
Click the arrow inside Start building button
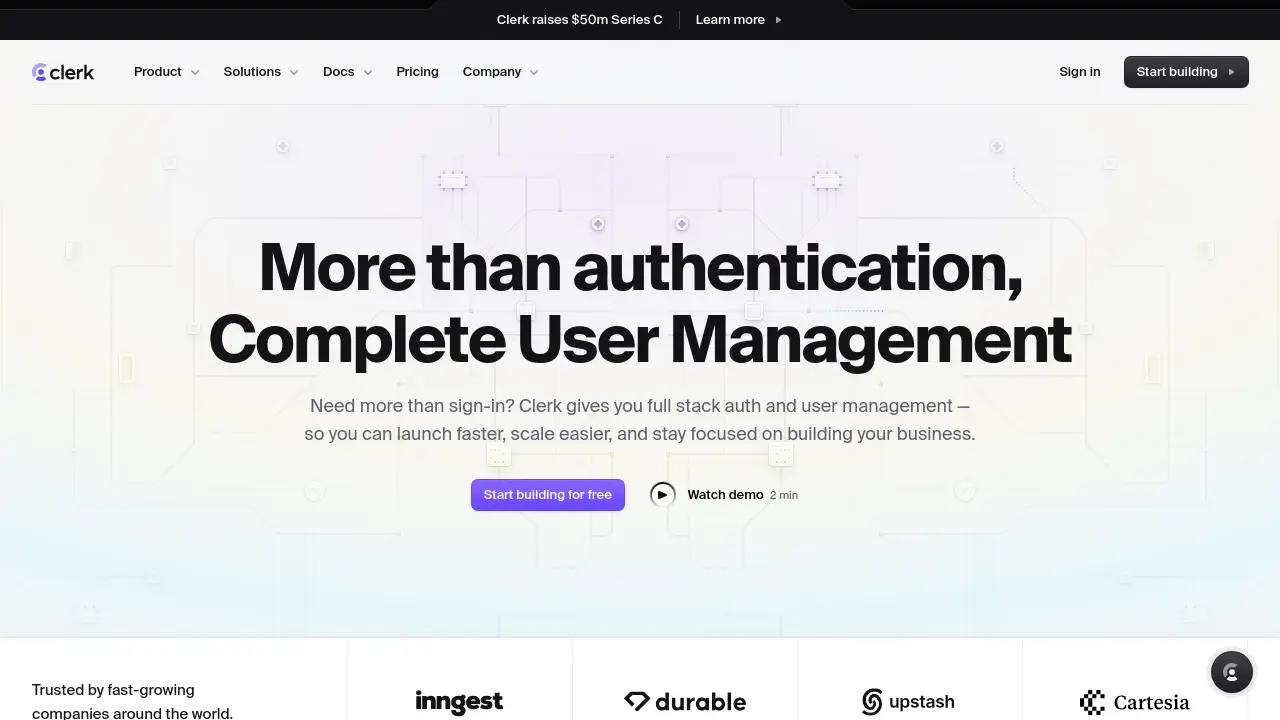tap(1232, 72)
